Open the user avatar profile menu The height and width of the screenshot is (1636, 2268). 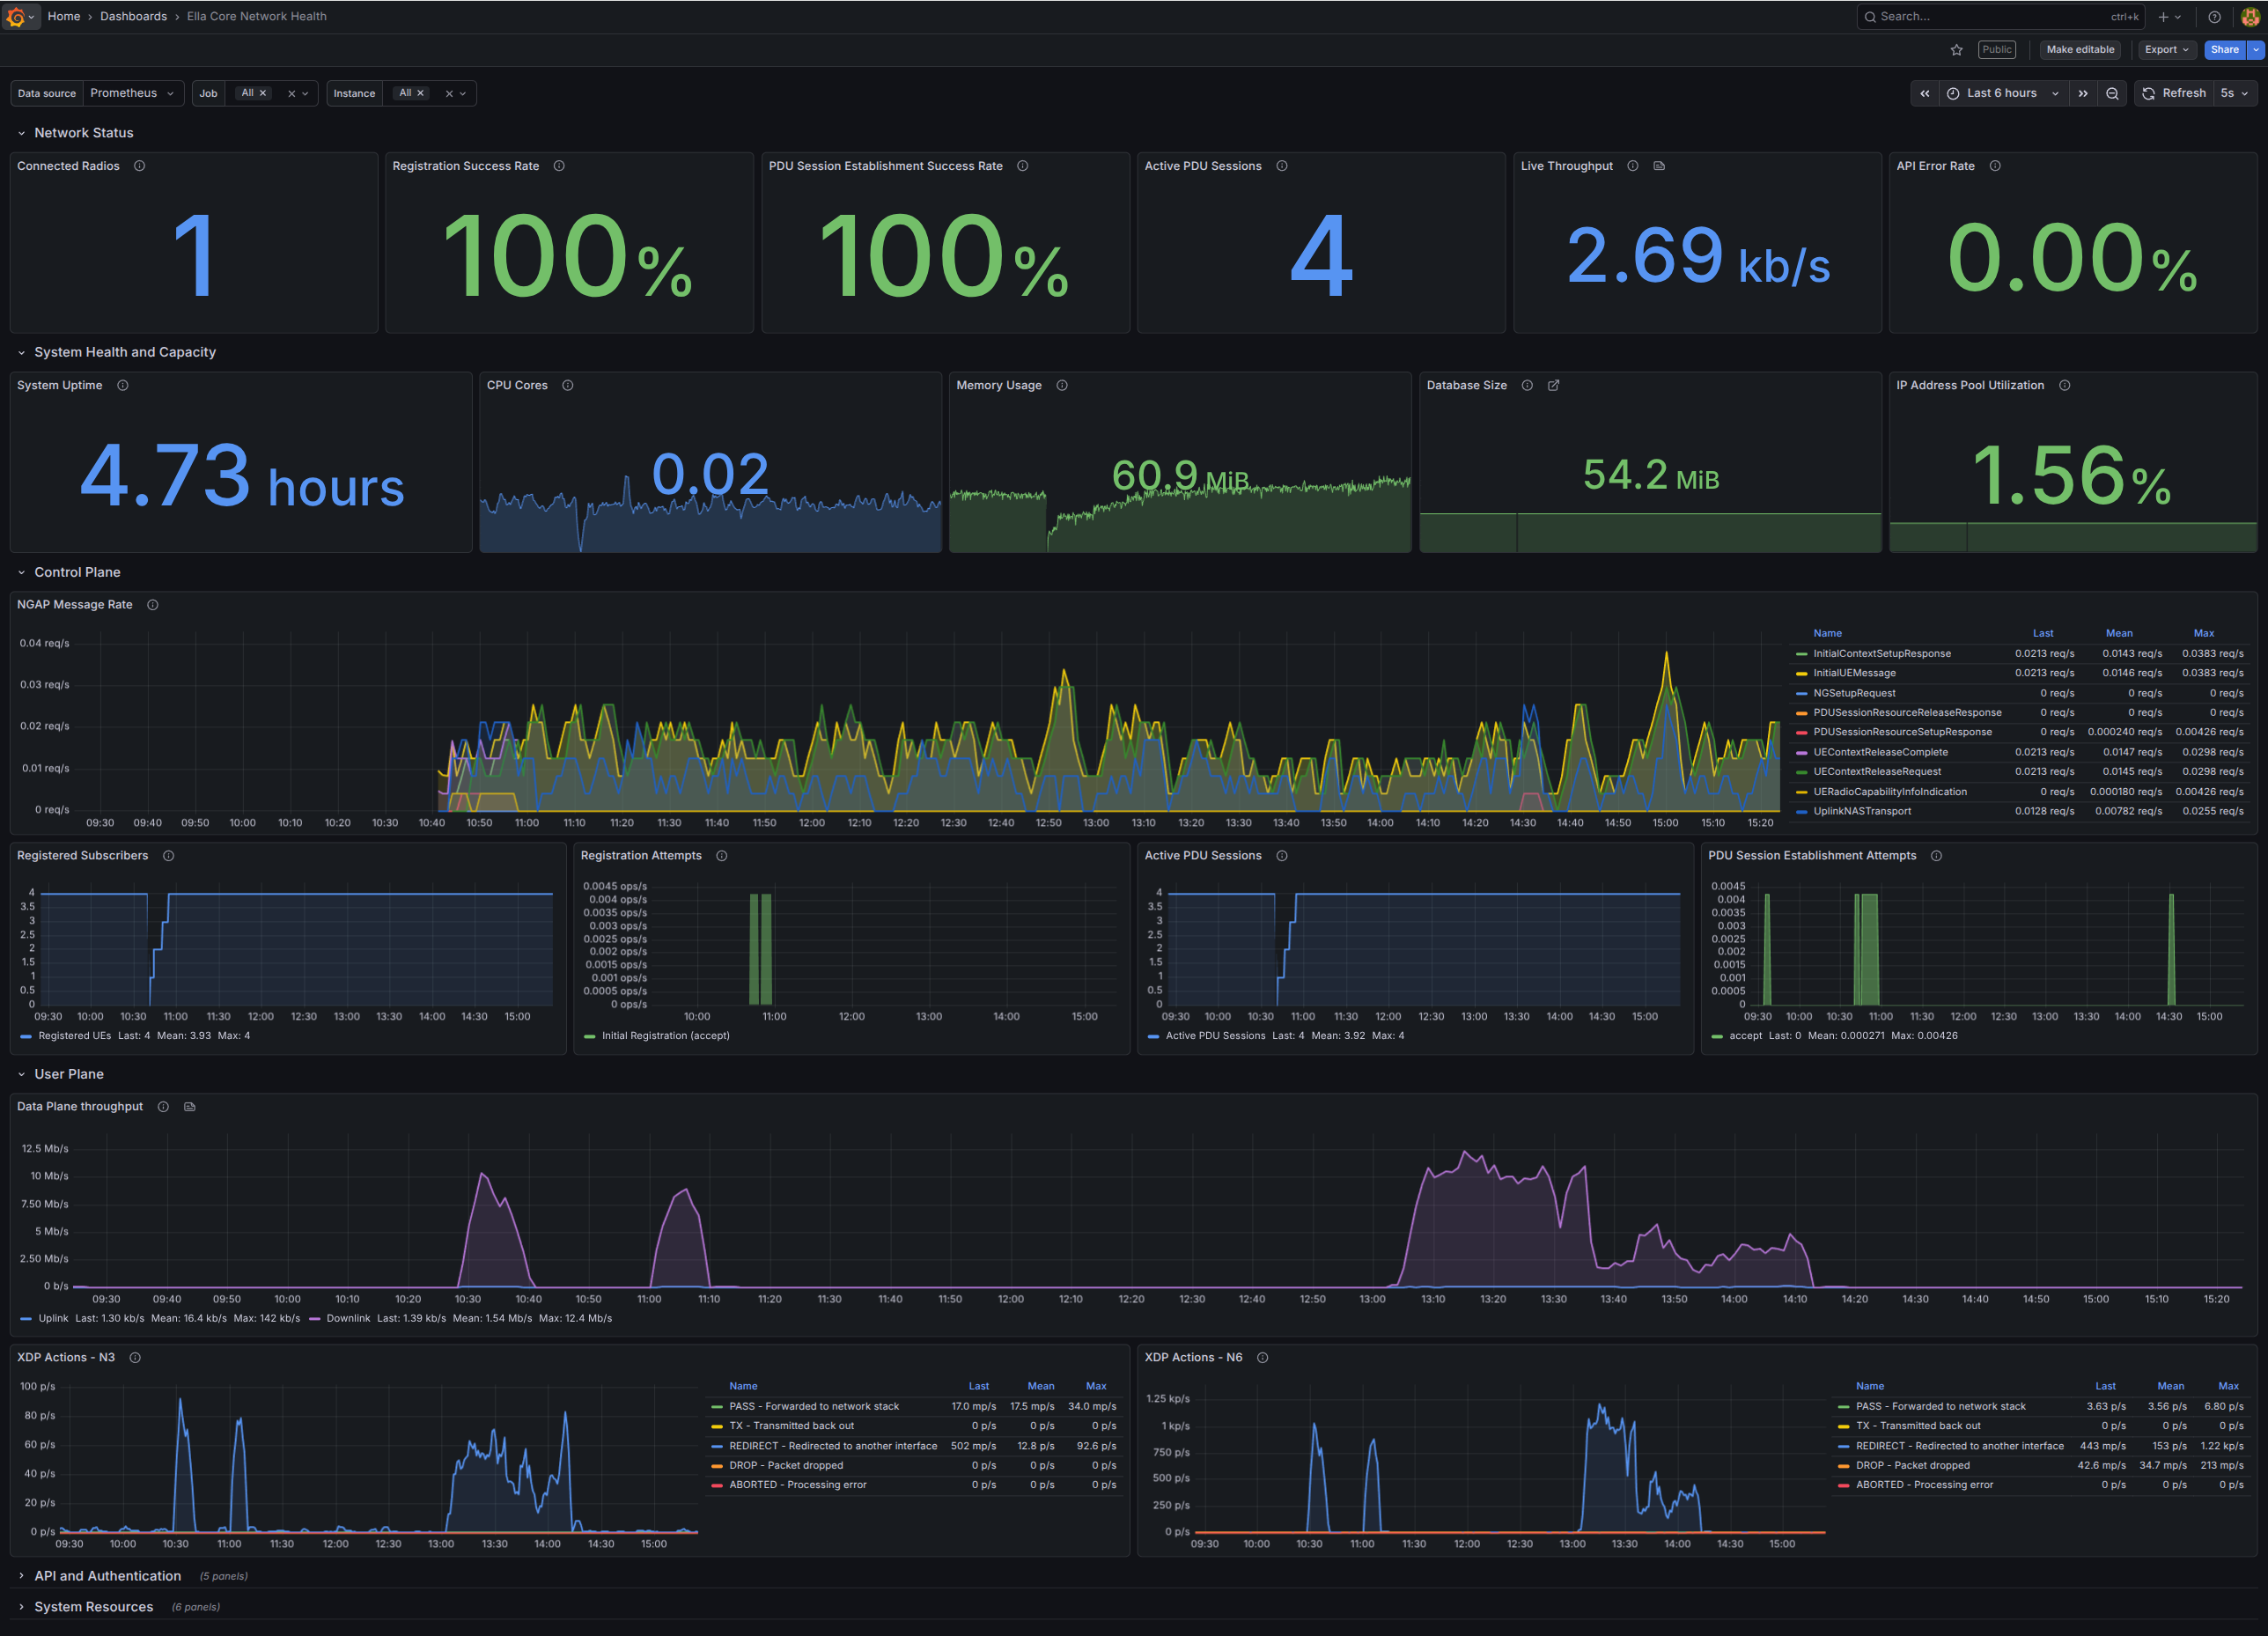pyautogui.click(x=2250, y=17)
